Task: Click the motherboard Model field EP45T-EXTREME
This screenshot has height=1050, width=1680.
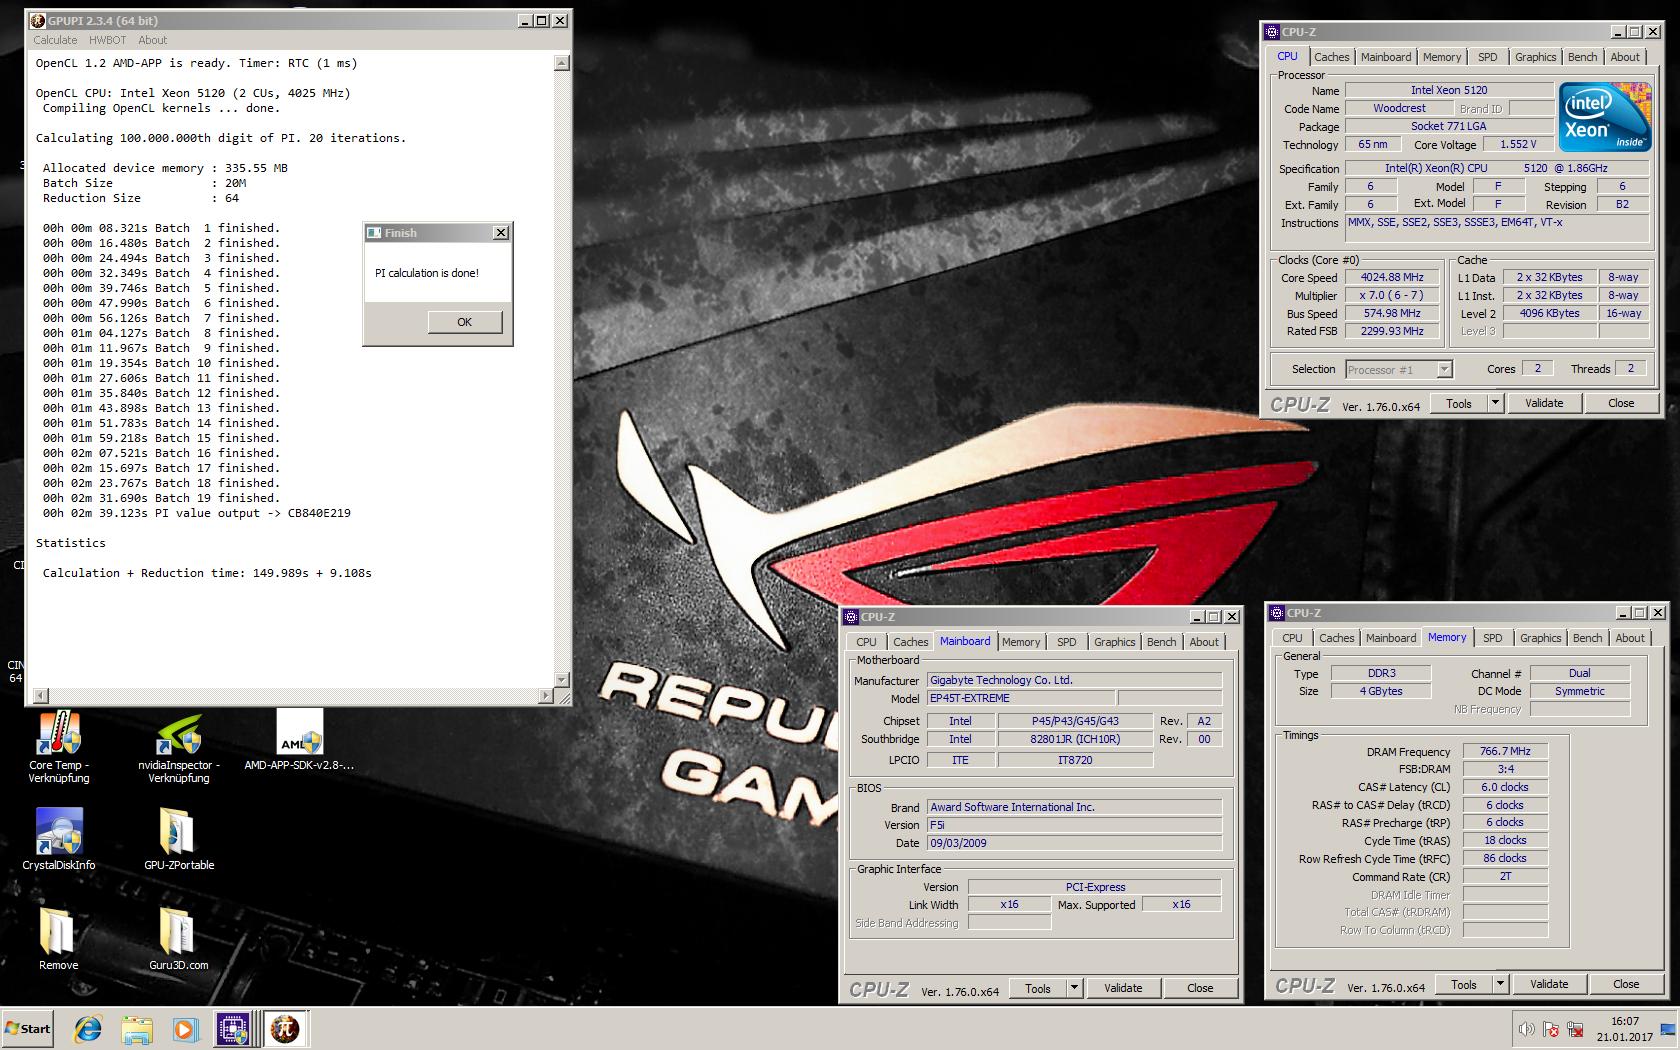Action: [x=1021, y=698]
